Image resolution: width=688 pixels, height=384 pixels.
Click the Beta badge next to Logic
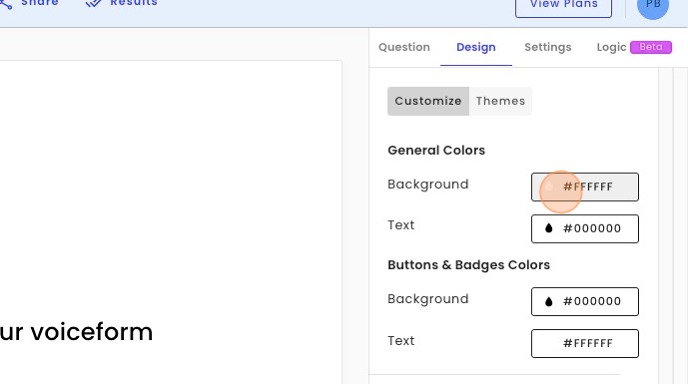click(651, 47)
